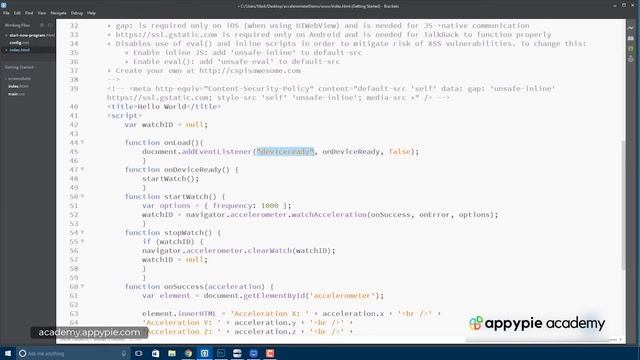The width and height of the screenshot is (640, 360).
Task: Click Cortana microphone icon in search box
Action: (x=124, y=353)
